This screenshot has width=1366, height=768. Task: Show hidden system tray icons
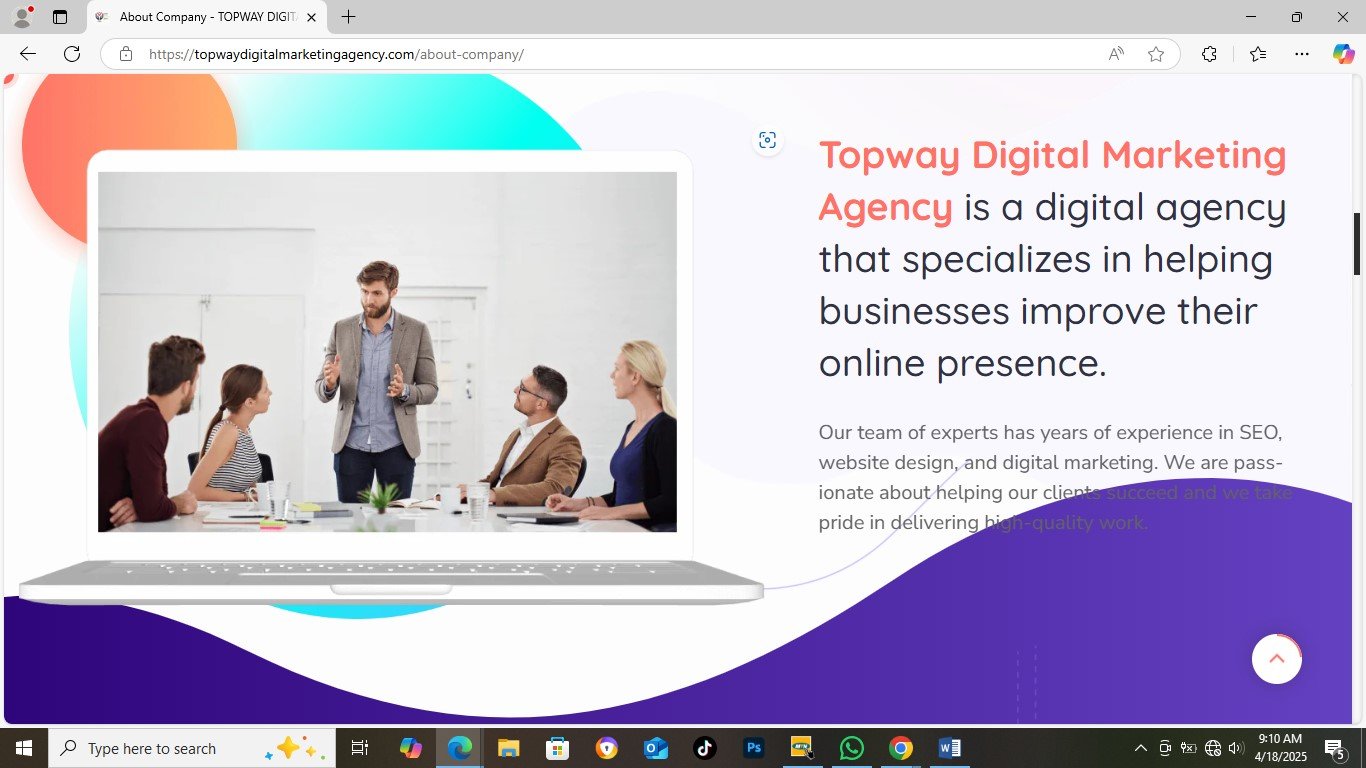click(1140, 748)
